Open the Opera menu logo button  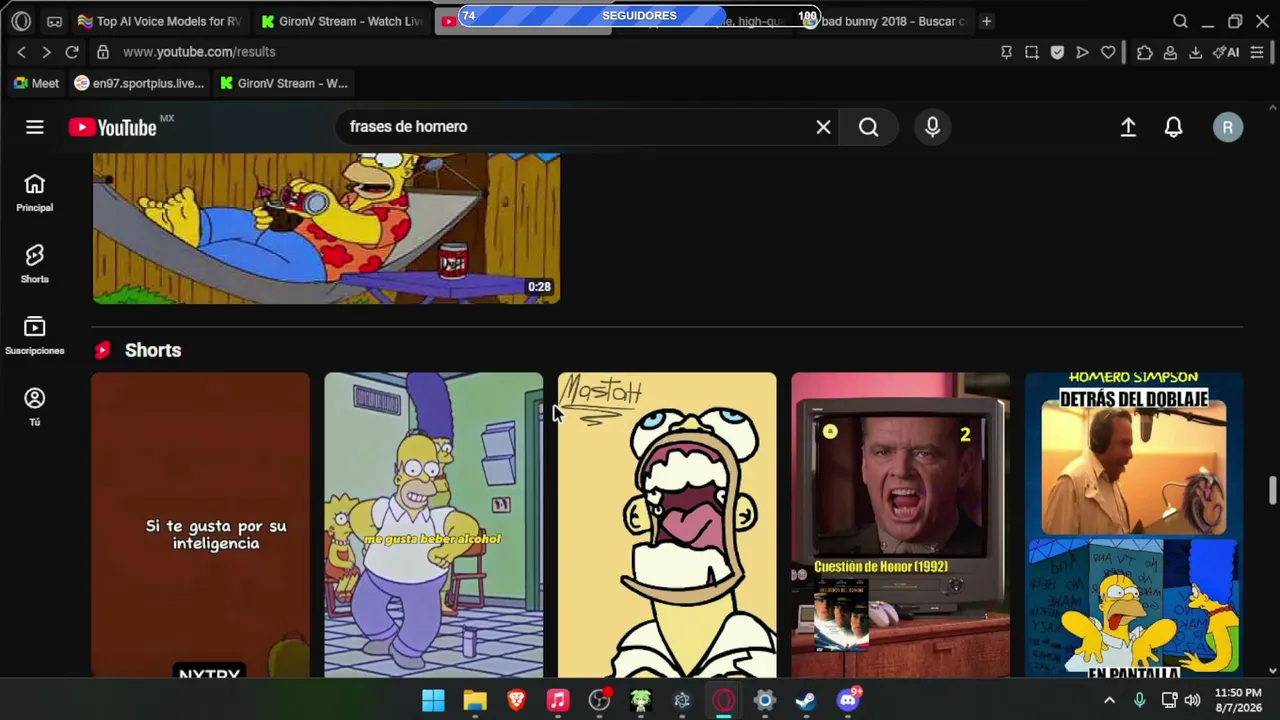pyautogui.click(x=21, y=21)
